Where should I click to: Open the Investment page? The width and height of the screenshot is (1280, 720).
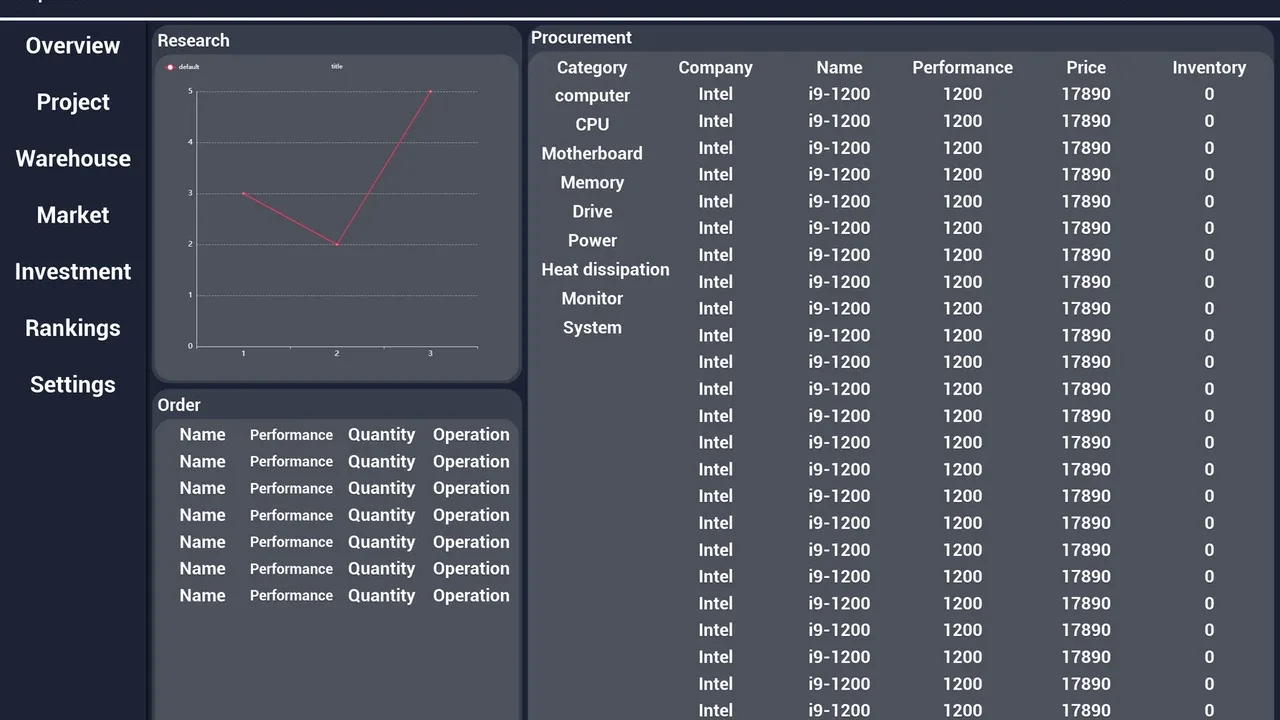(x=73, y=272)
